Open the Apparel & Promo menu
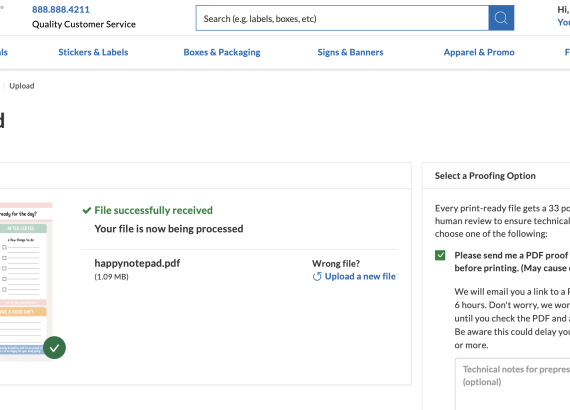Viewport: 570px width, 410px height. (x=479, y=52)
